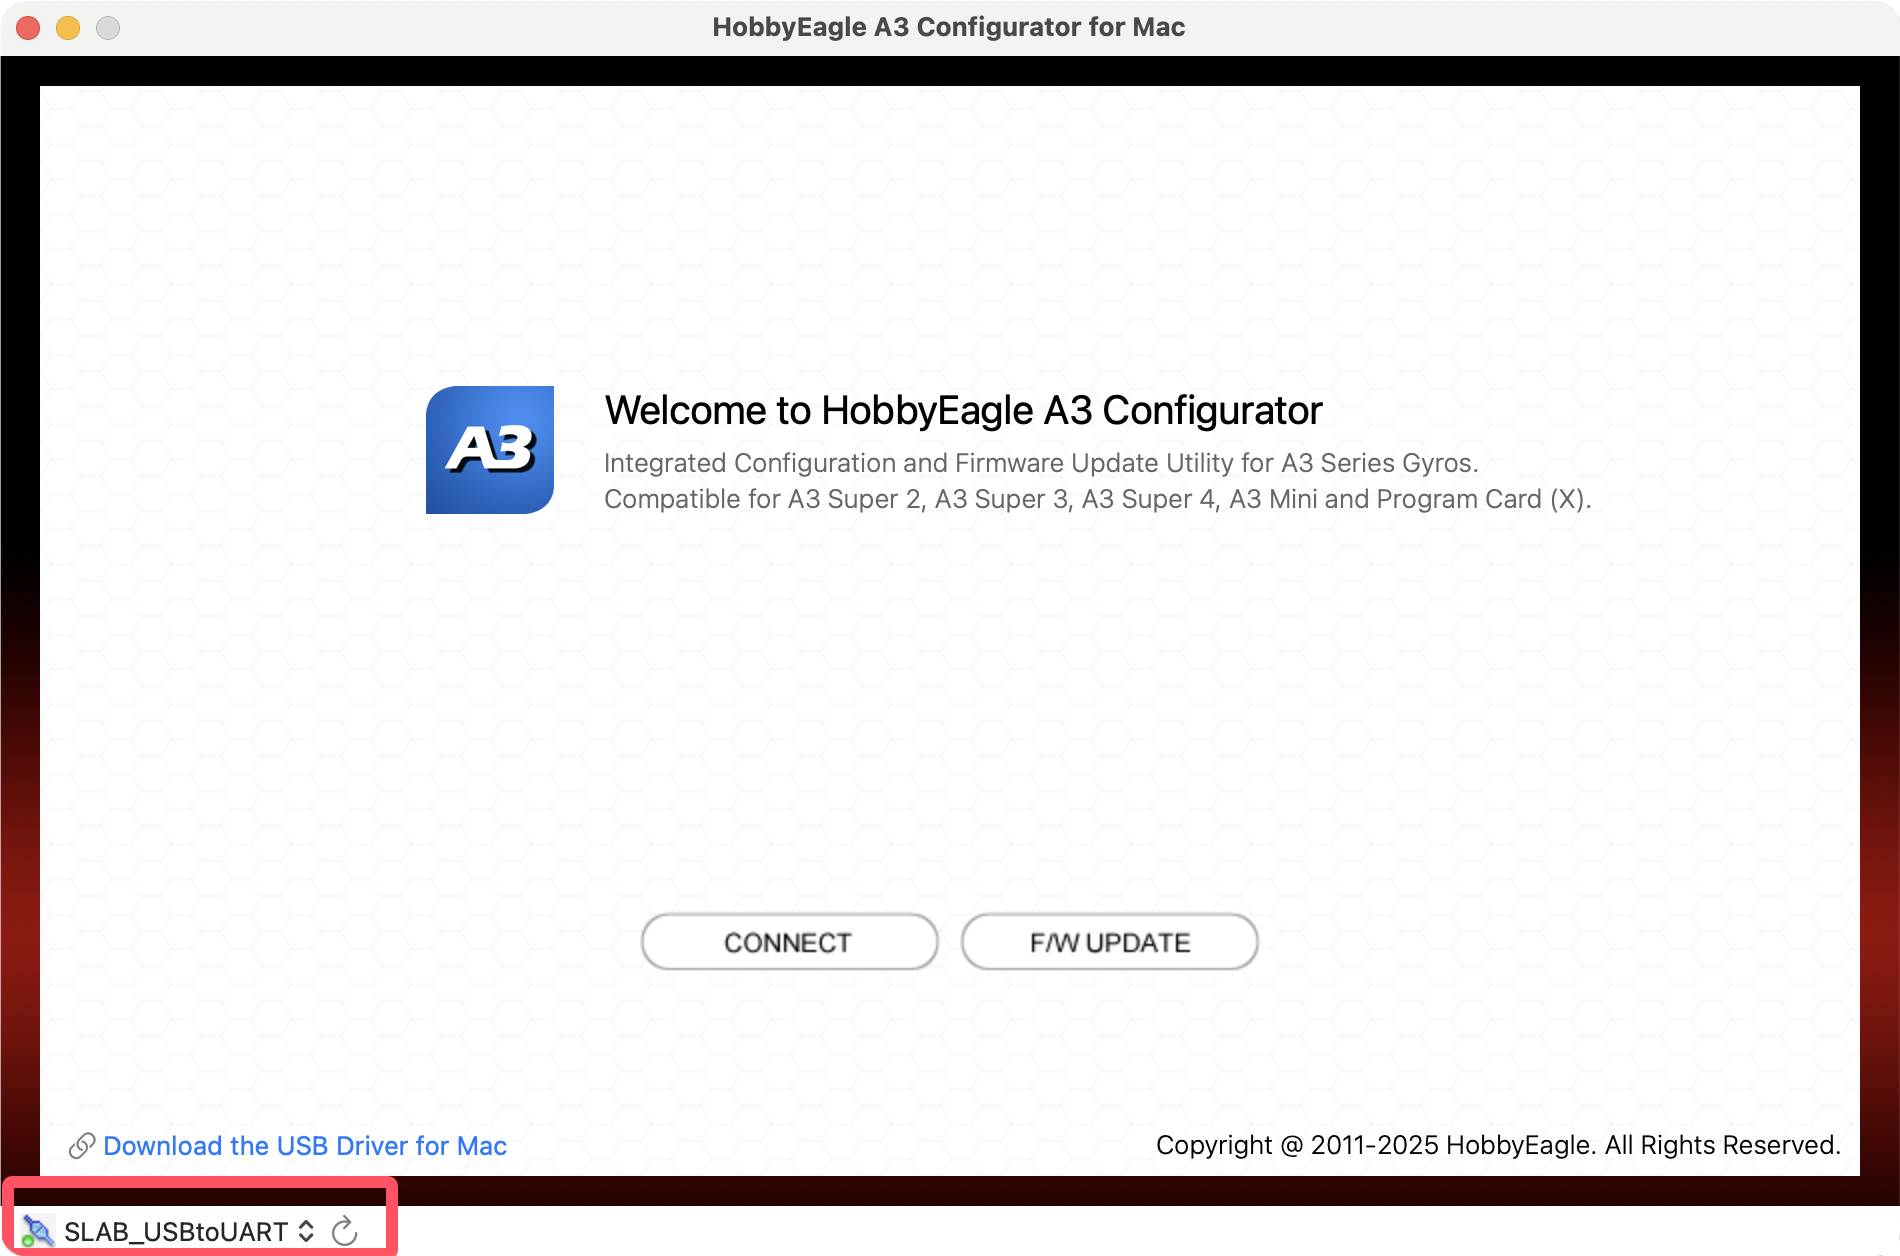
Task: Click the compatible A3 models description line
Action: 1097,499
